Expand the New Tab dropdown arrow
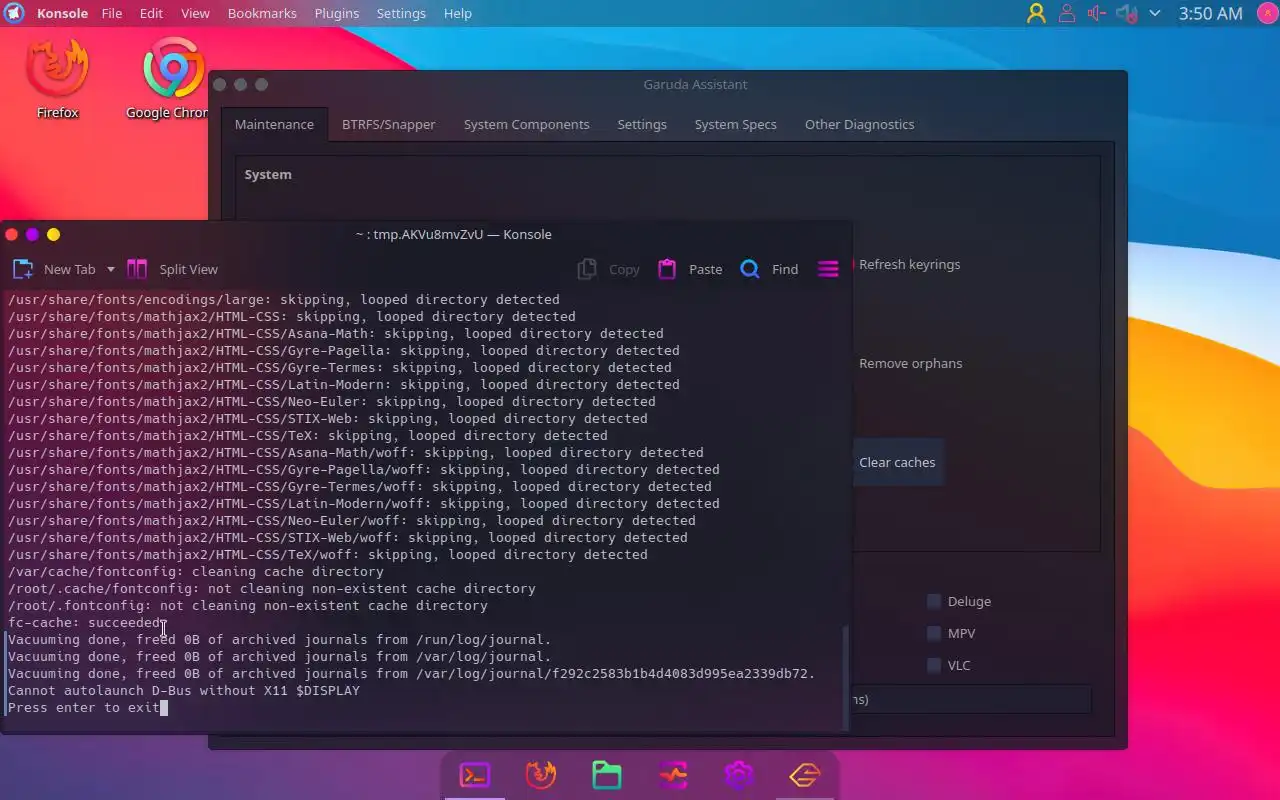 [x=110, y=269]
